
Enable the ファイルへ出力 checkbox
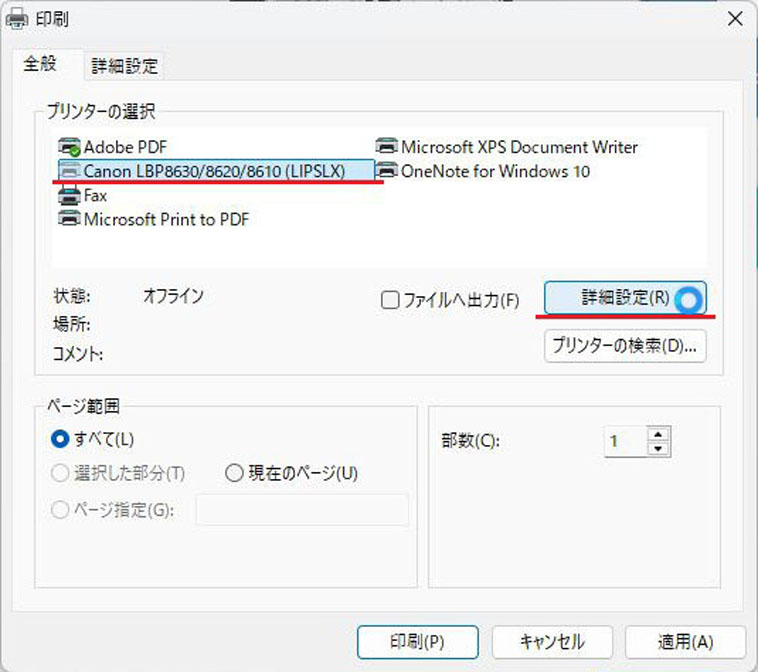(390, 300)
